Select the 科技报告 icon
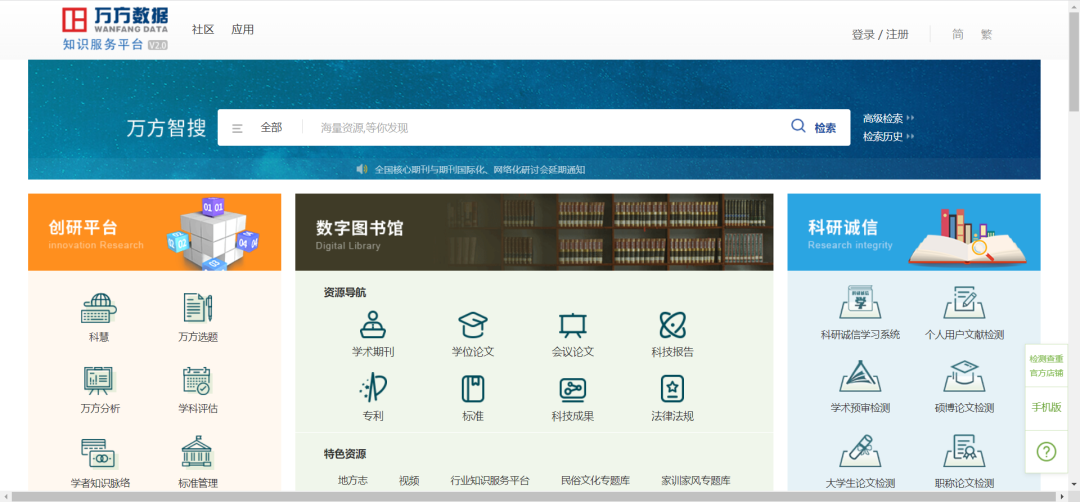Image resolution: width=1080 pixels, height=502 pixels. coord(672,325)
